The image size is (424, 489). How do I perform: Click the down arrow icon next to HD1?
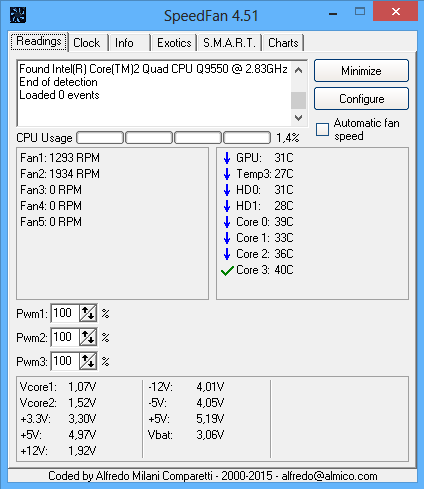tap(227, 206)
